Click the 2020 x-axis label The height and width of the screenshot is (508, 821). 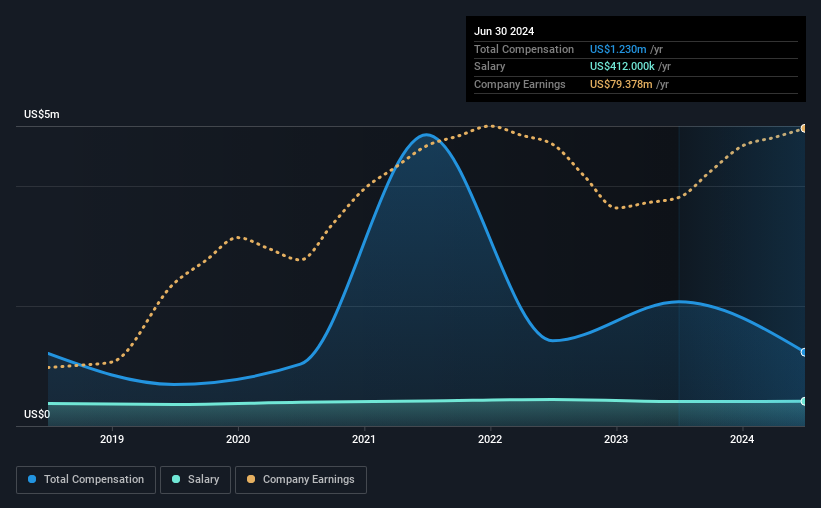tap(238, 439)
